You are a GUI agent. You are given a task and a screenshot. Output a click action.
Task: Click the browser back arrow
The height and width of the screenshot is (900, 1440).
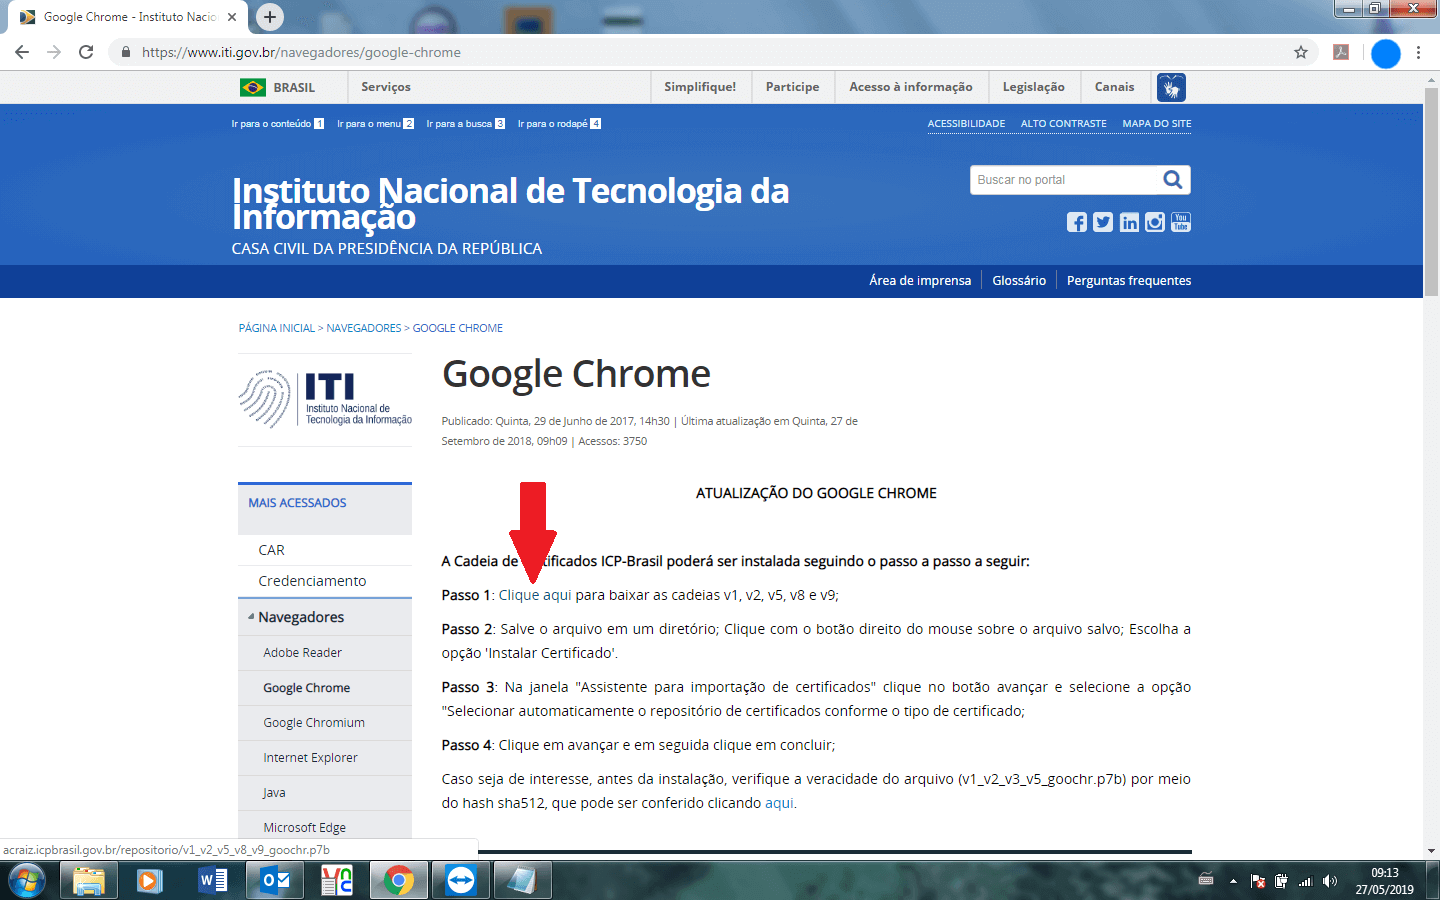pyautogui.click(x=22, y=52)
